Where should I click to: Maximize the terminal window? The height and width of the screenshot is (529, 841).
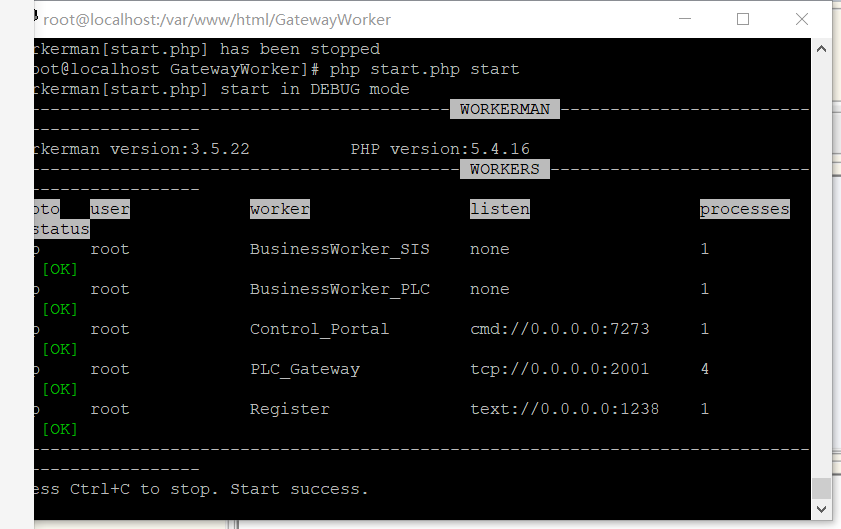coord(743,19)
